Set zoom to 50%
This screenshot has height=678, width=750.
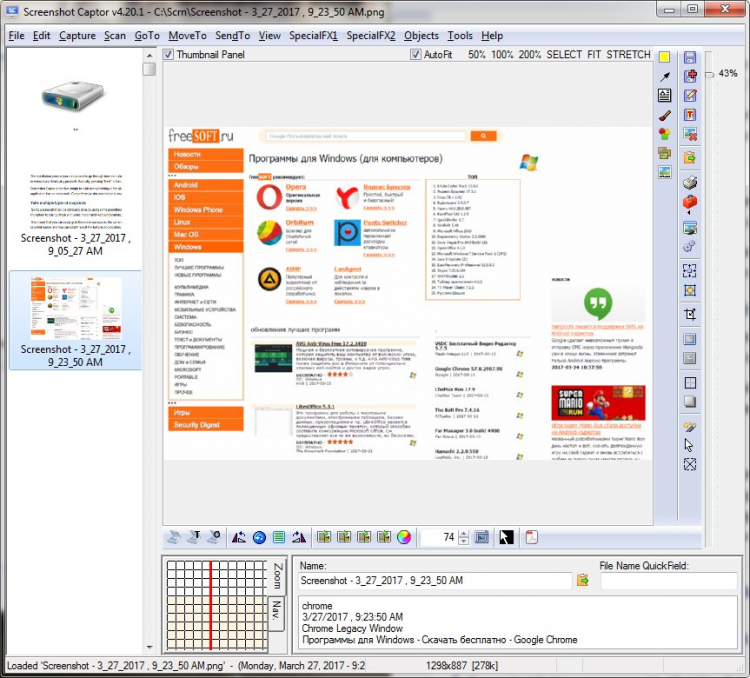pyautogui.click(x=476, y=55)
